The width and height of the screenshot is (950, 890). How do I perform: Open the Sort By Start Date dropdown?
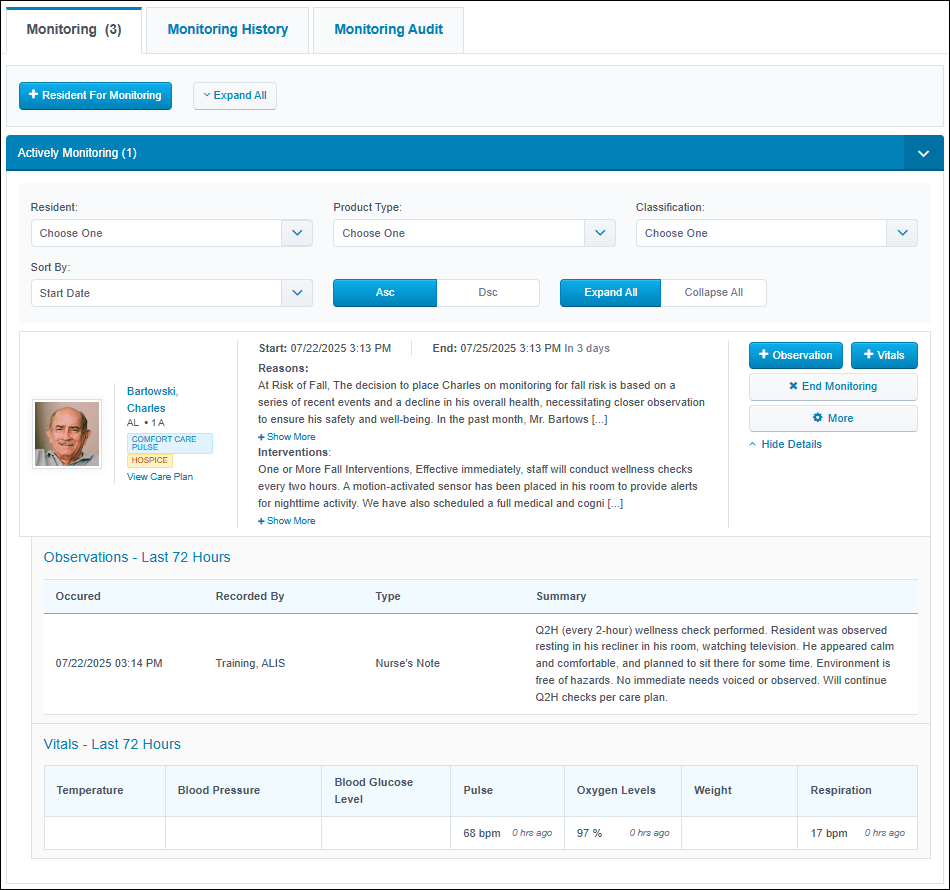(171, 293)
